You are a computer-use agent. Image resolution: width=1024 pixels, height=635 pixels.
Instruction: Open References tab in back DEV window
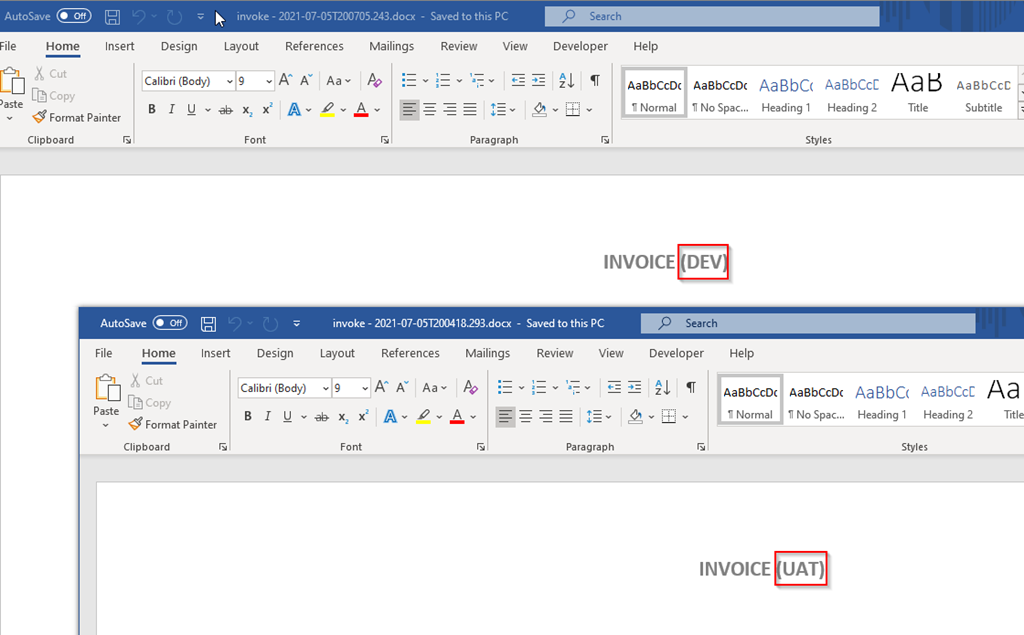tap(314, 46)
